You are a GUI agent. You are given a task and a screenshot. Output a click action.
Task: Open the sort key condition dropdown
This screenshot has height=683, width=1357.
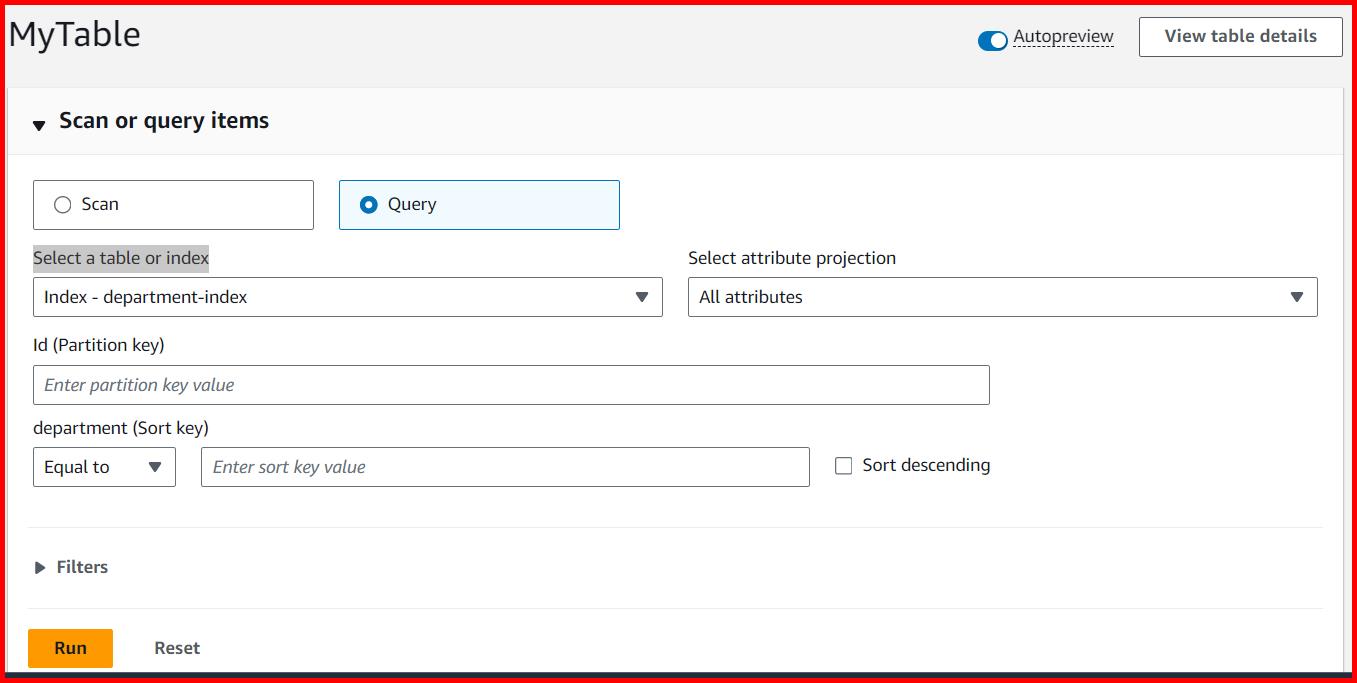coord(104,466)
